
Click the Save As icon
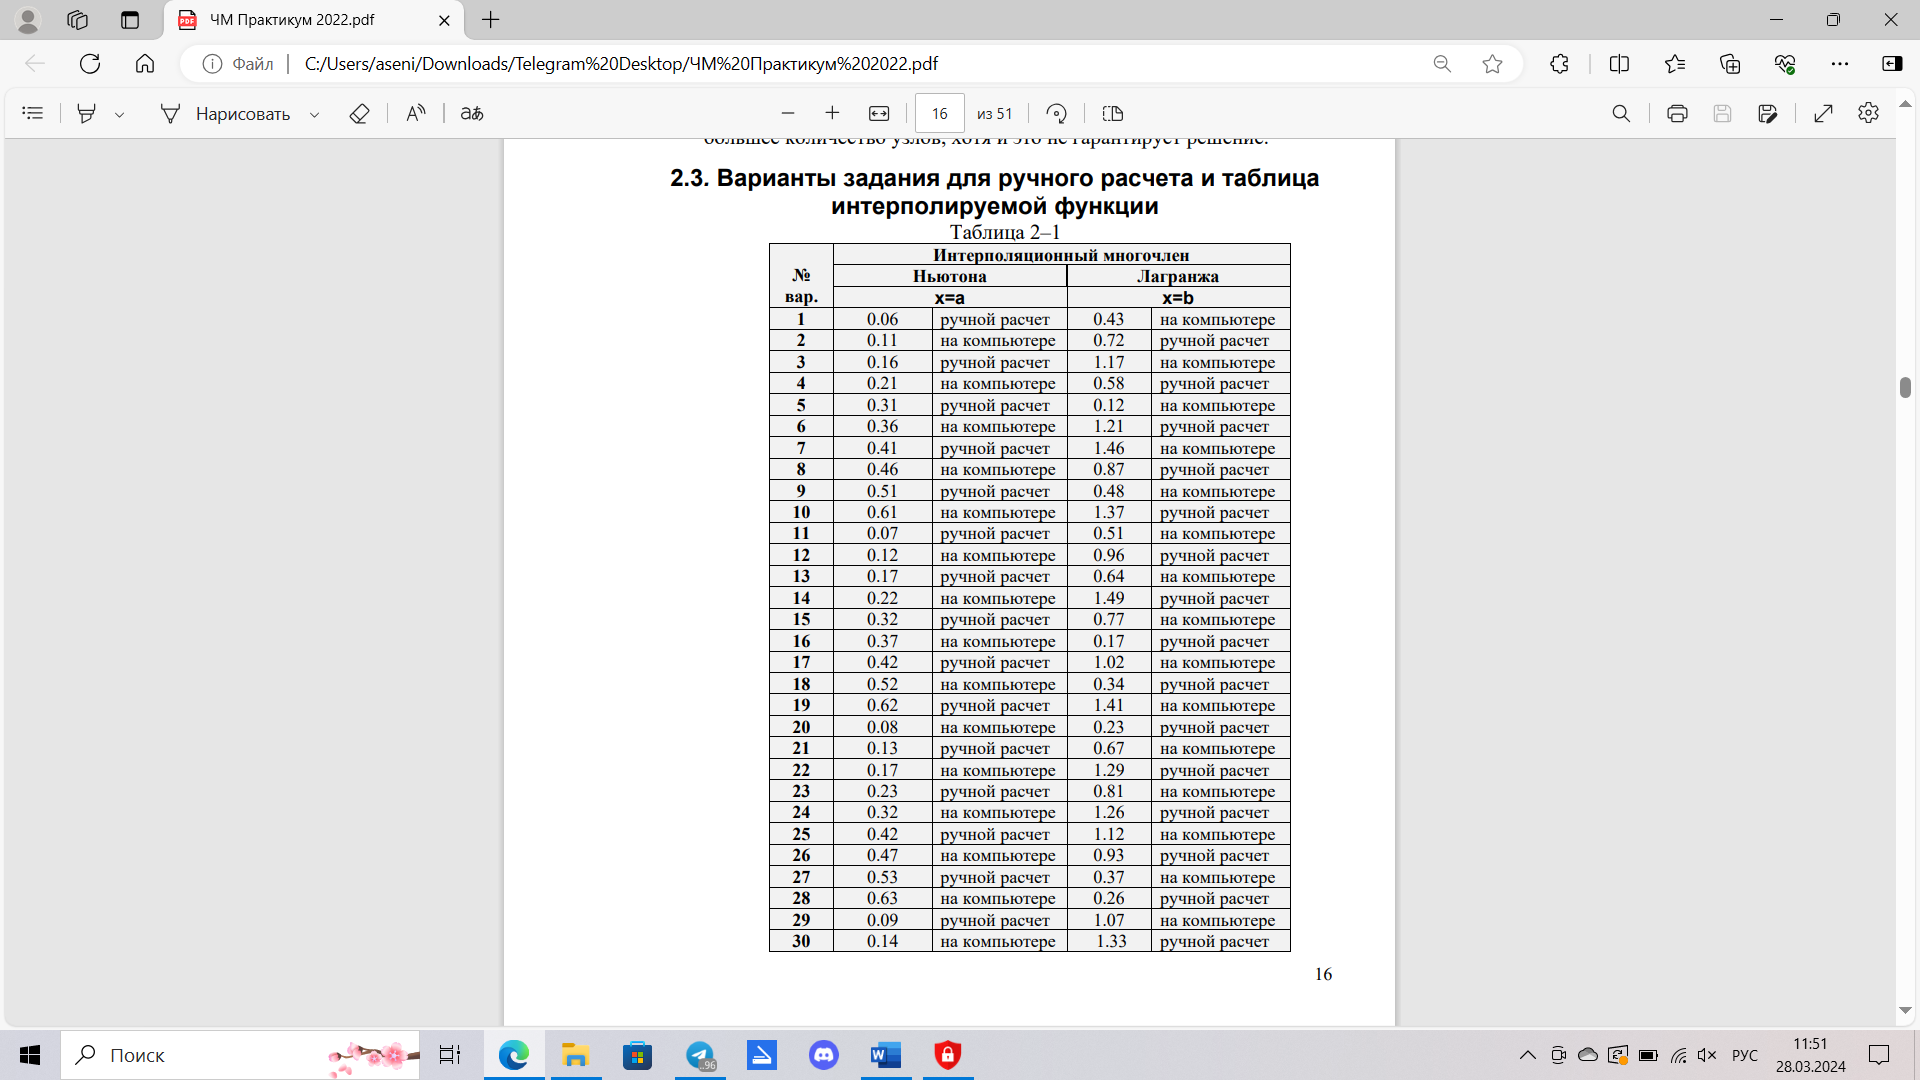pos(1768,113)
